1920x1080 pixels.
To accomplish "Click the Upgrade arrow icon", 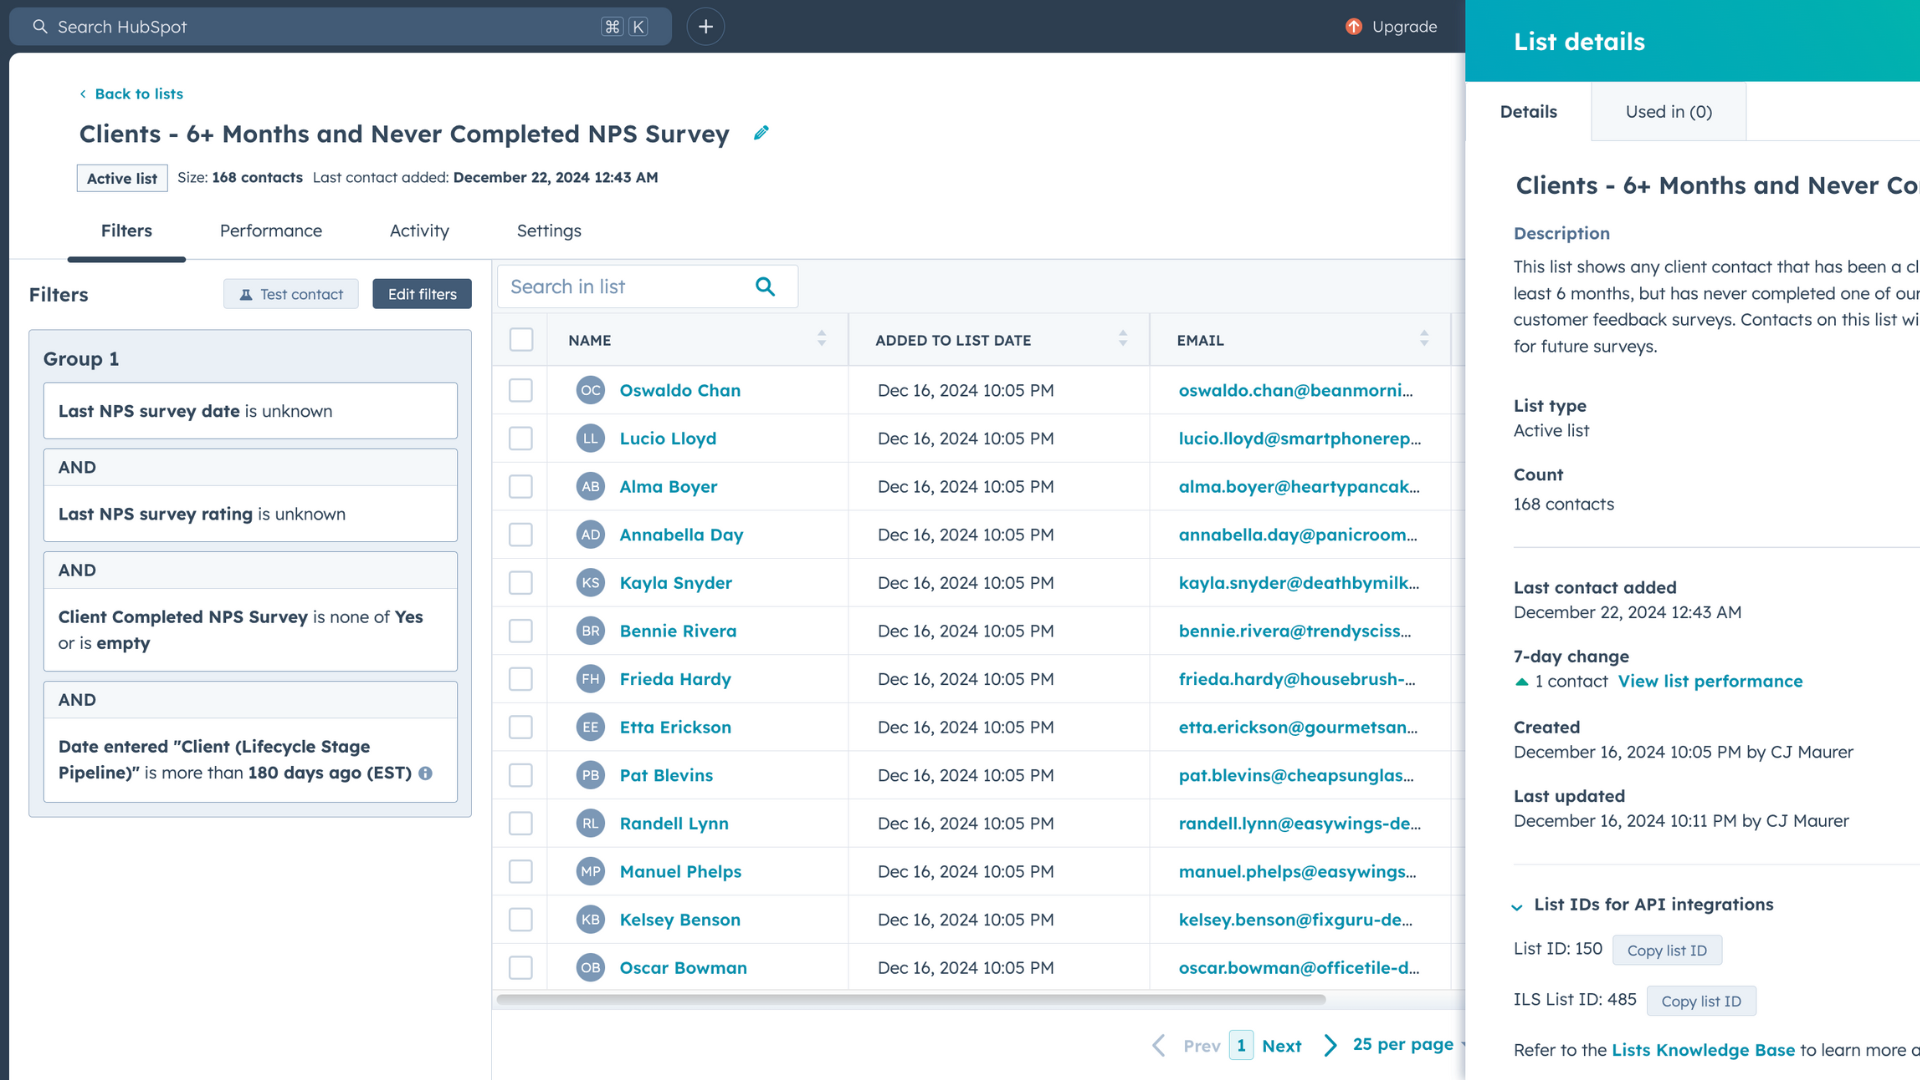I will pos(1354,27).
